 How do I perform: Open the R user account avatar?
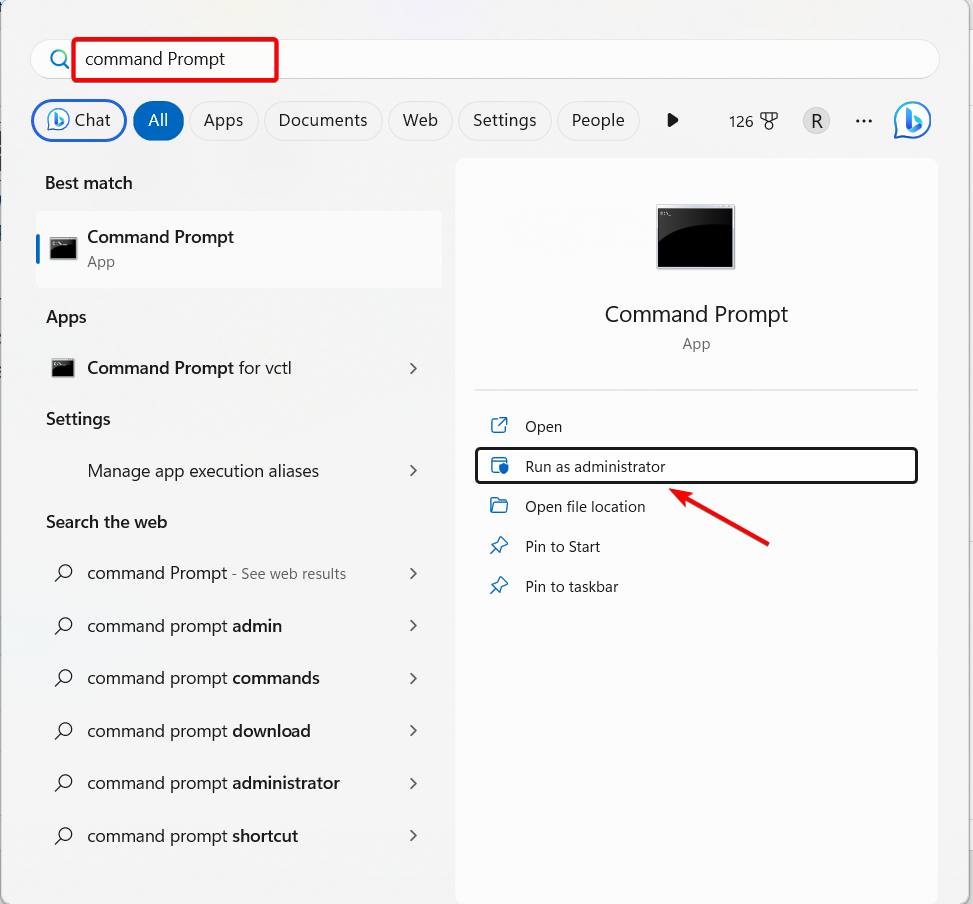tap(817, 121)
